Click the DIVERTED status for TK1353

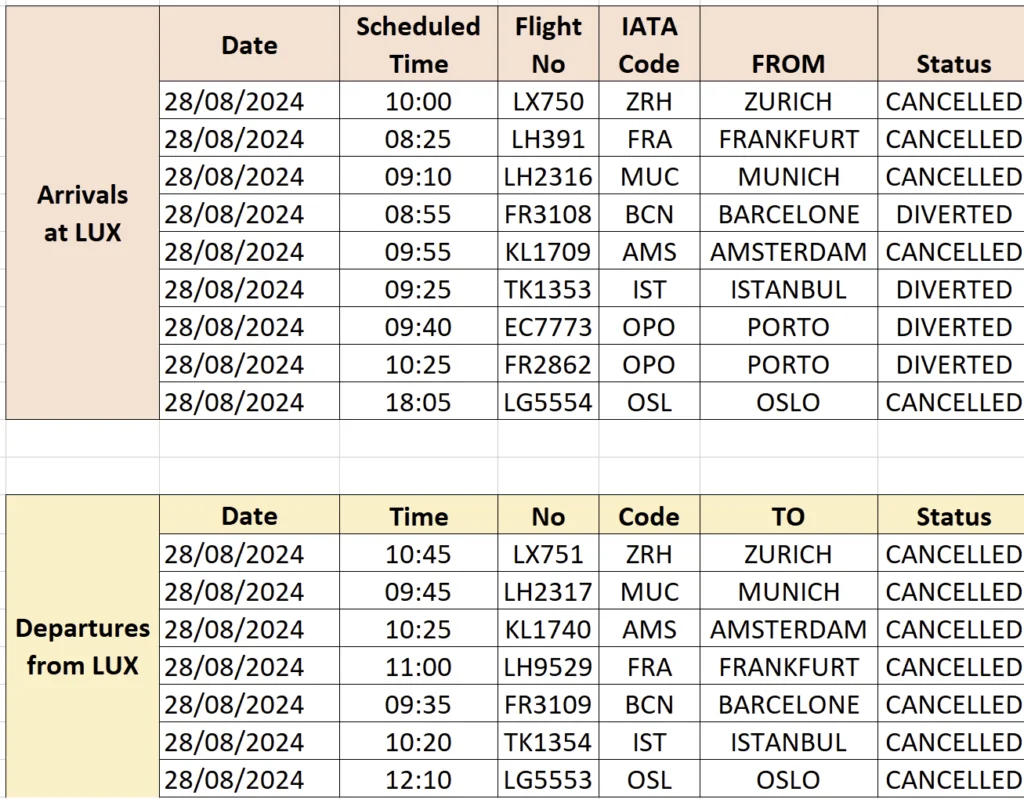[953, 289]
